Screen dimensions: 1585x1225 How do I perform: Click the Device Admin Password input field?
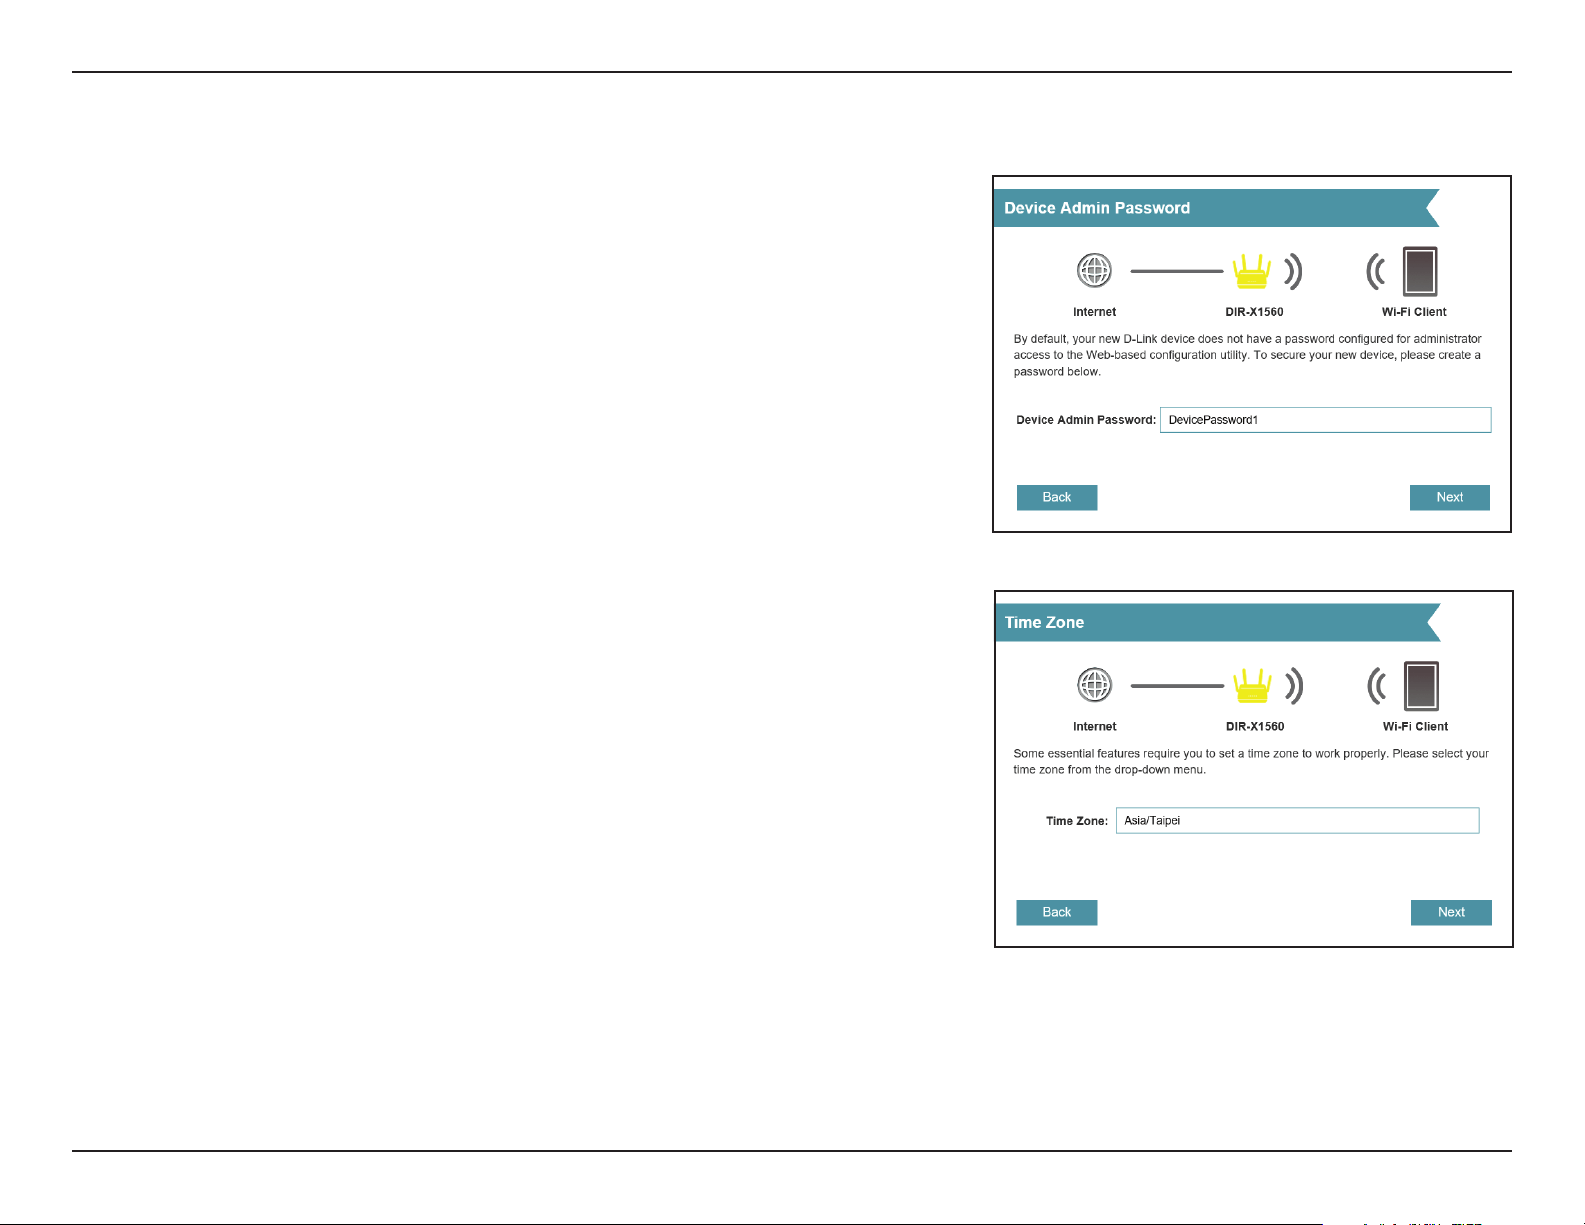[x=1325, y=420]
